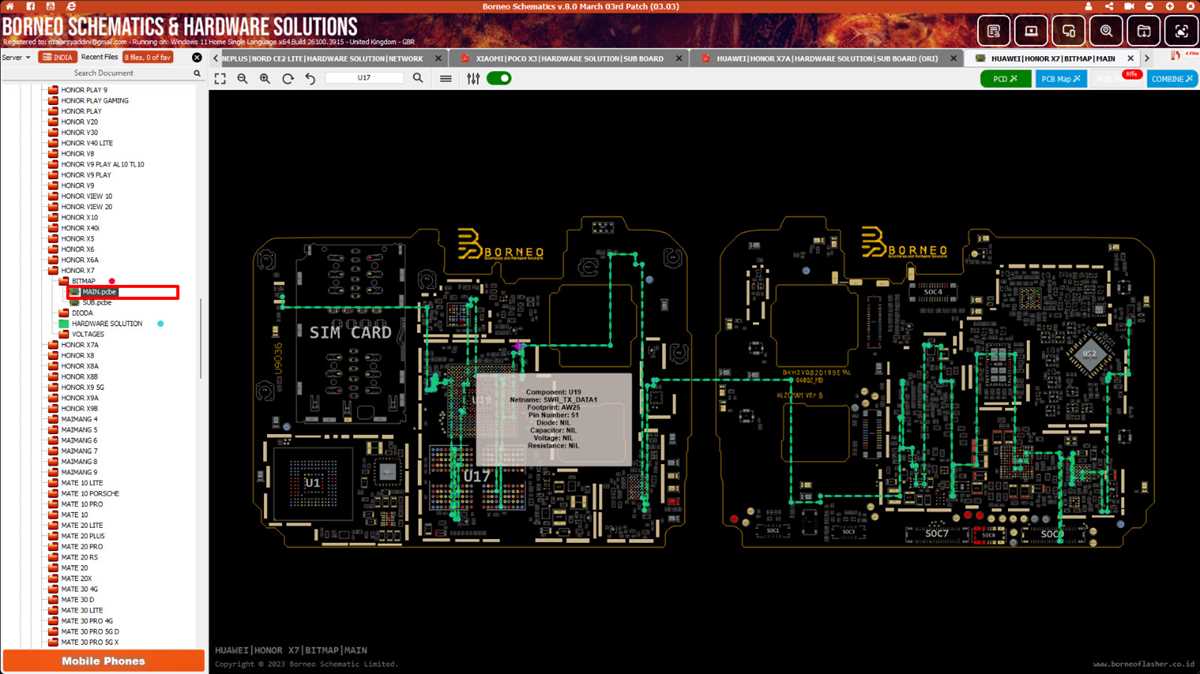Open the document notes header button
Viewport: 1200px width, 674px height.
[x=993, y=31]
